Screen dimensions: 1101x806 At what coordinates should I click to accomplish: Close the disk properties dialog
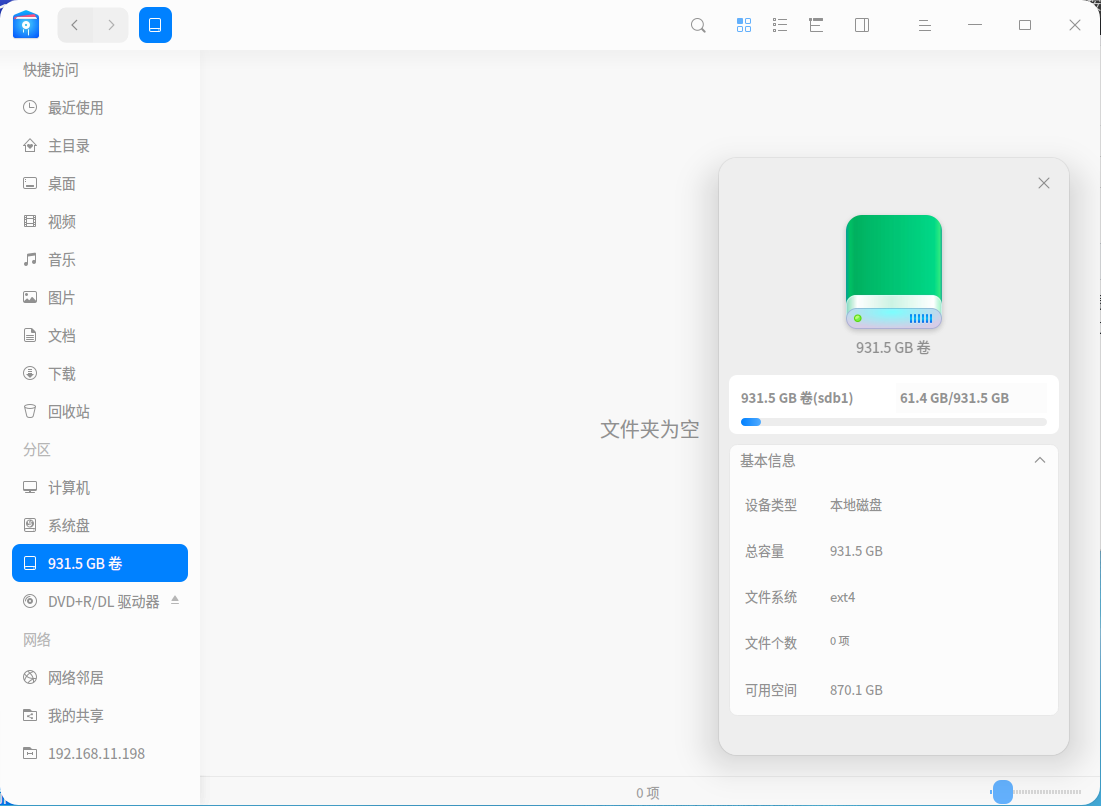click(1044, 183)
